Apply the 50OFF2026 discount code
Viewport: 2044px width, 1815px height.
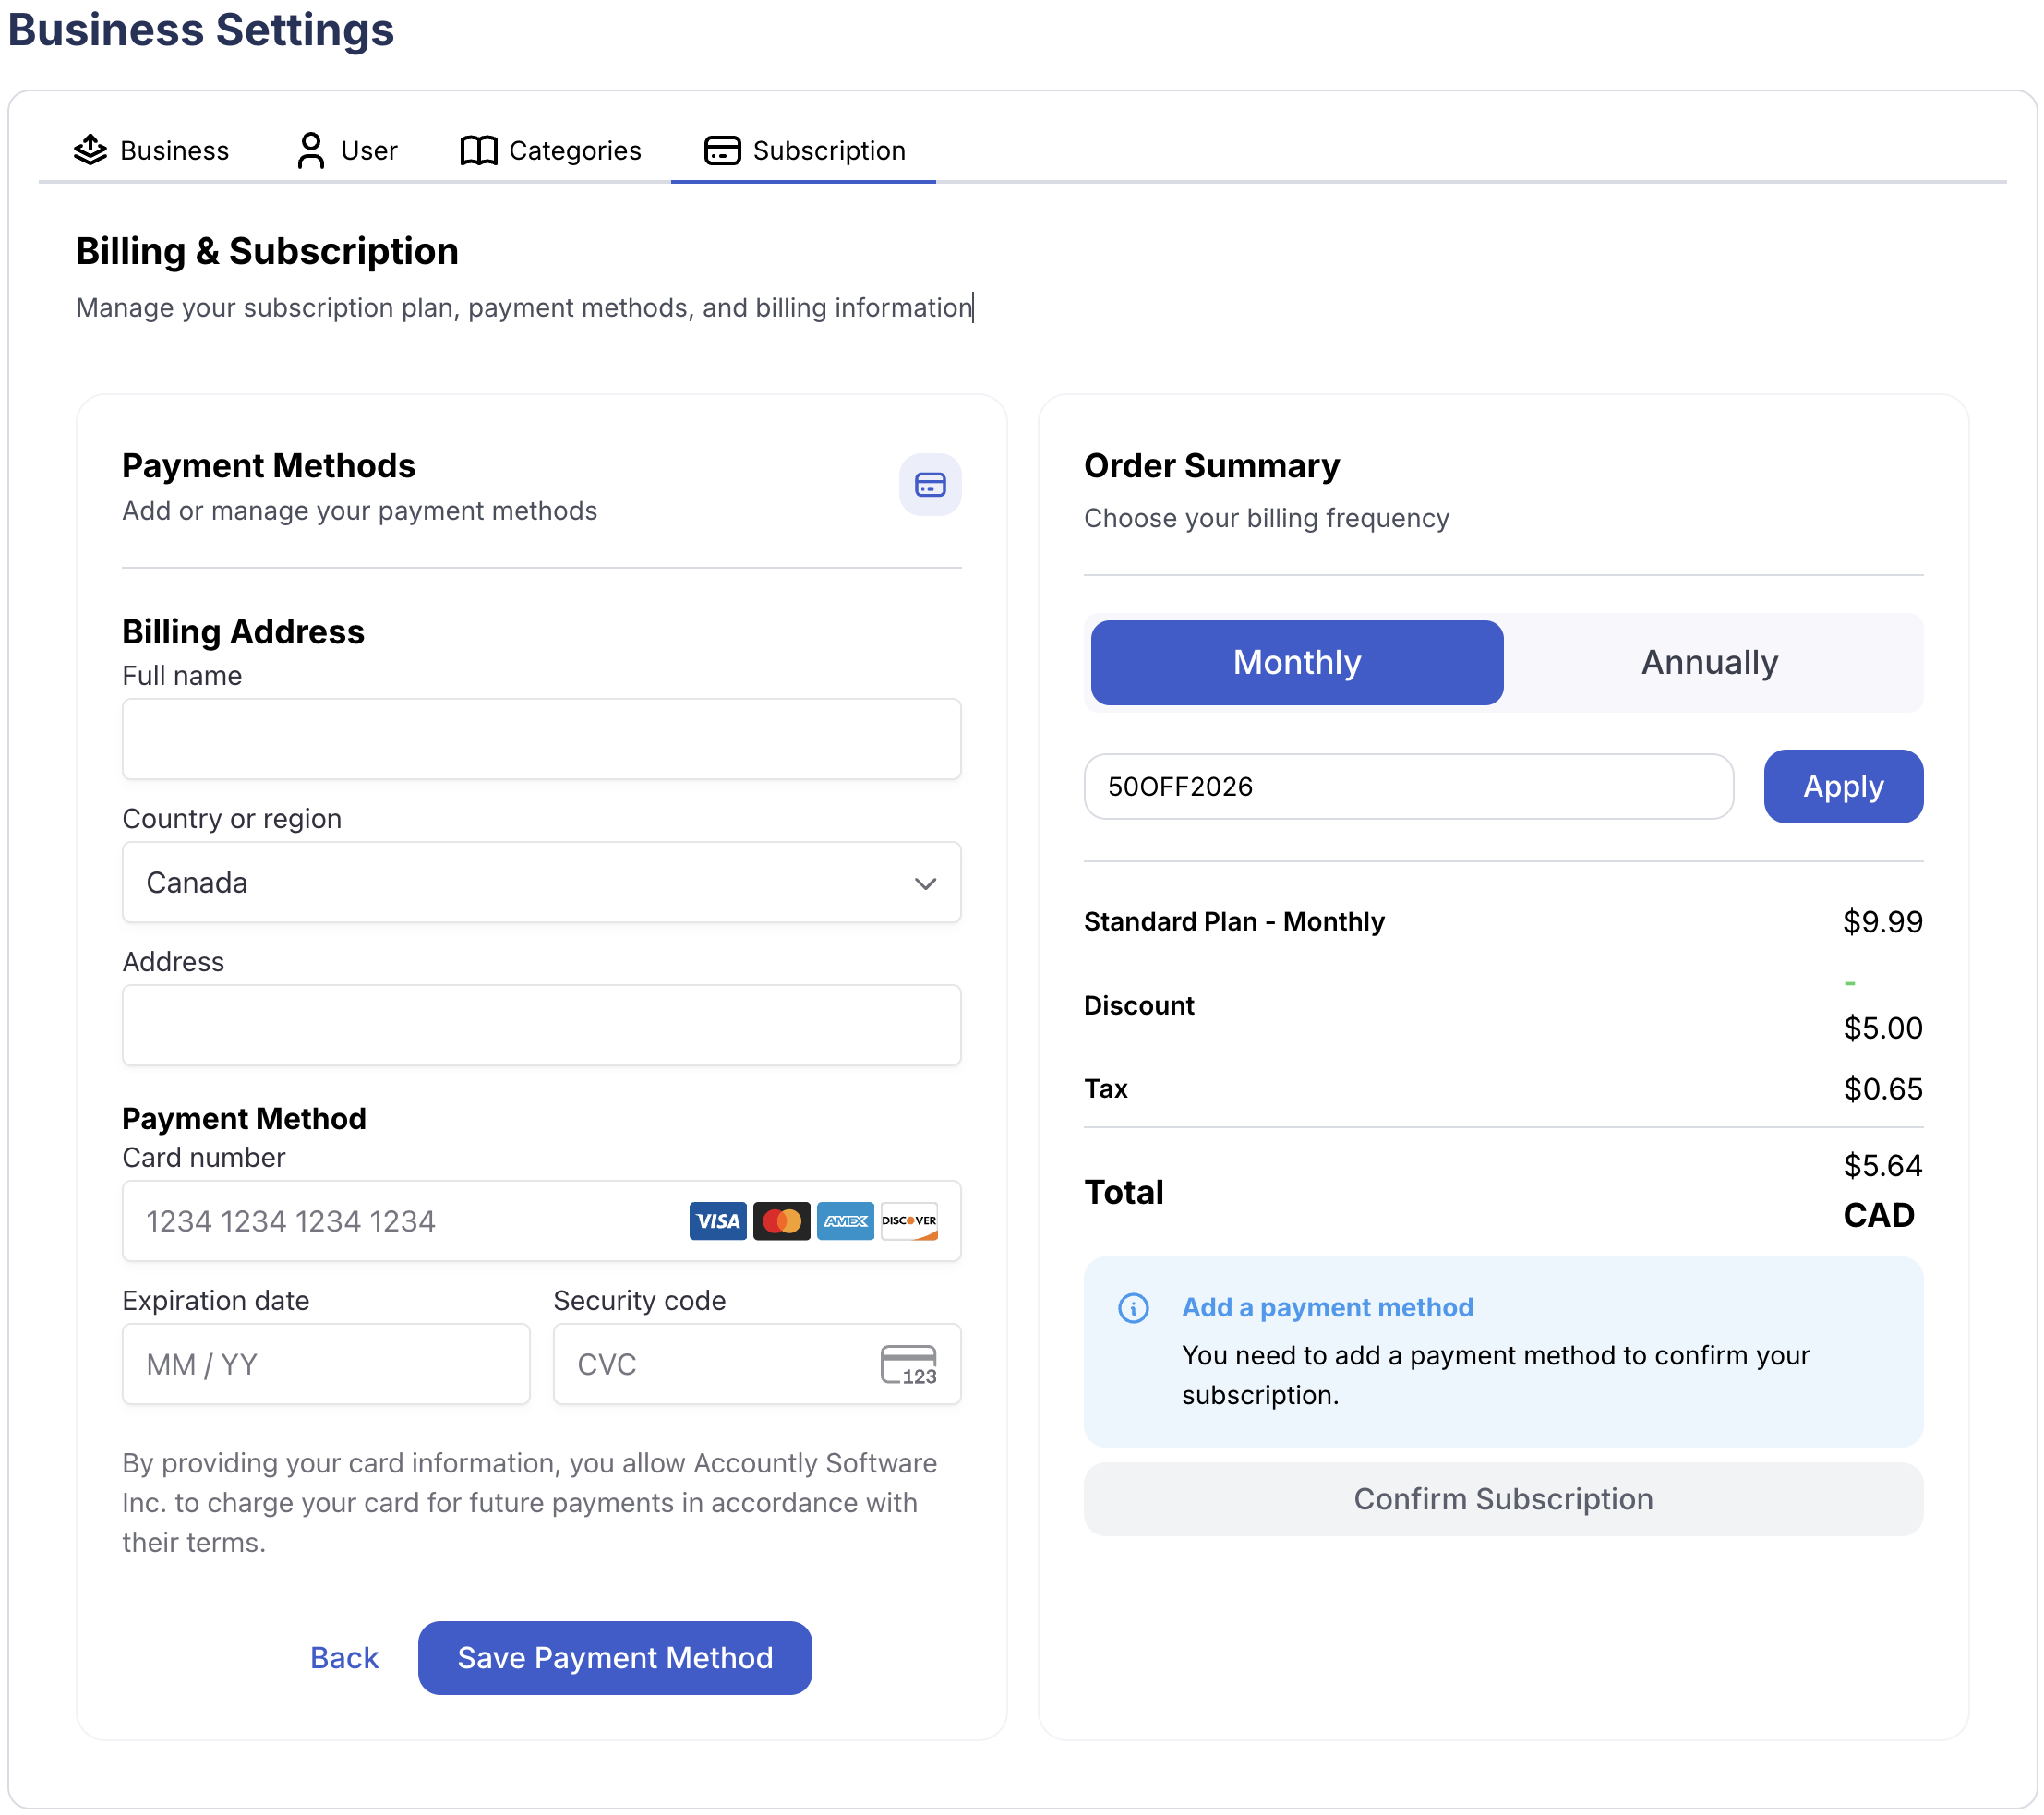coord(1842,786)
